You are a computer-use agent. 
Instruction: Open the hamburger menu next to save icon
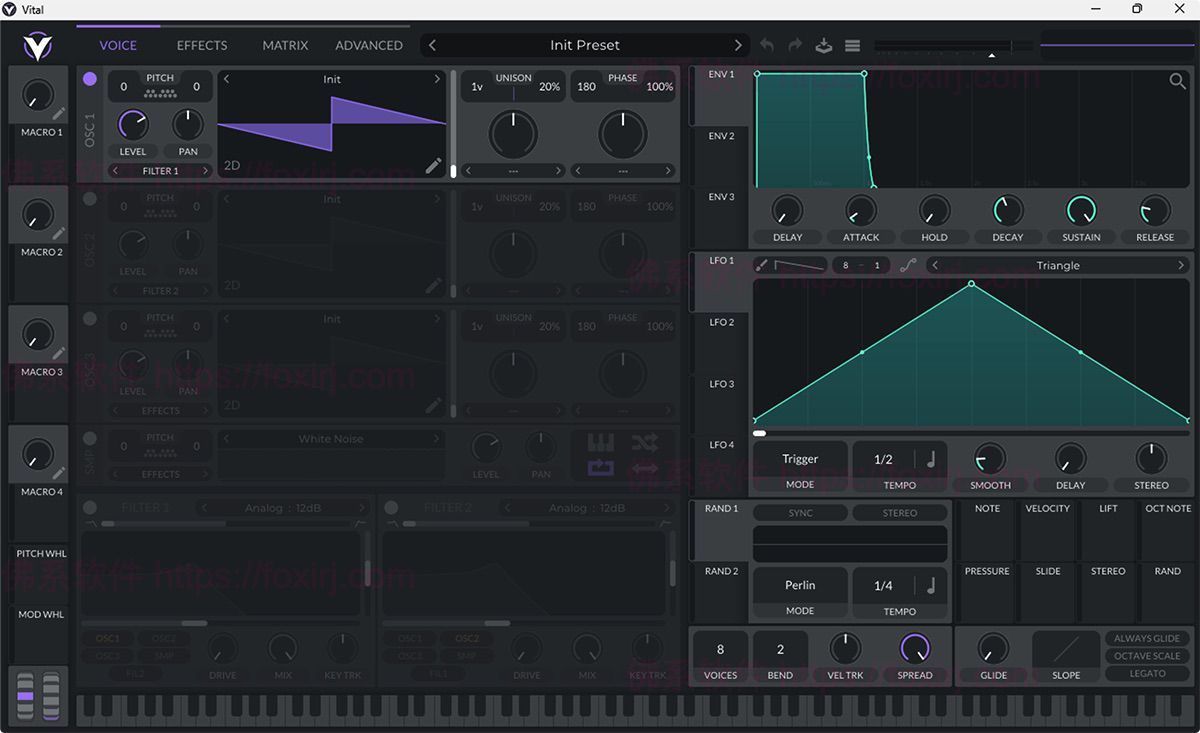852,45
